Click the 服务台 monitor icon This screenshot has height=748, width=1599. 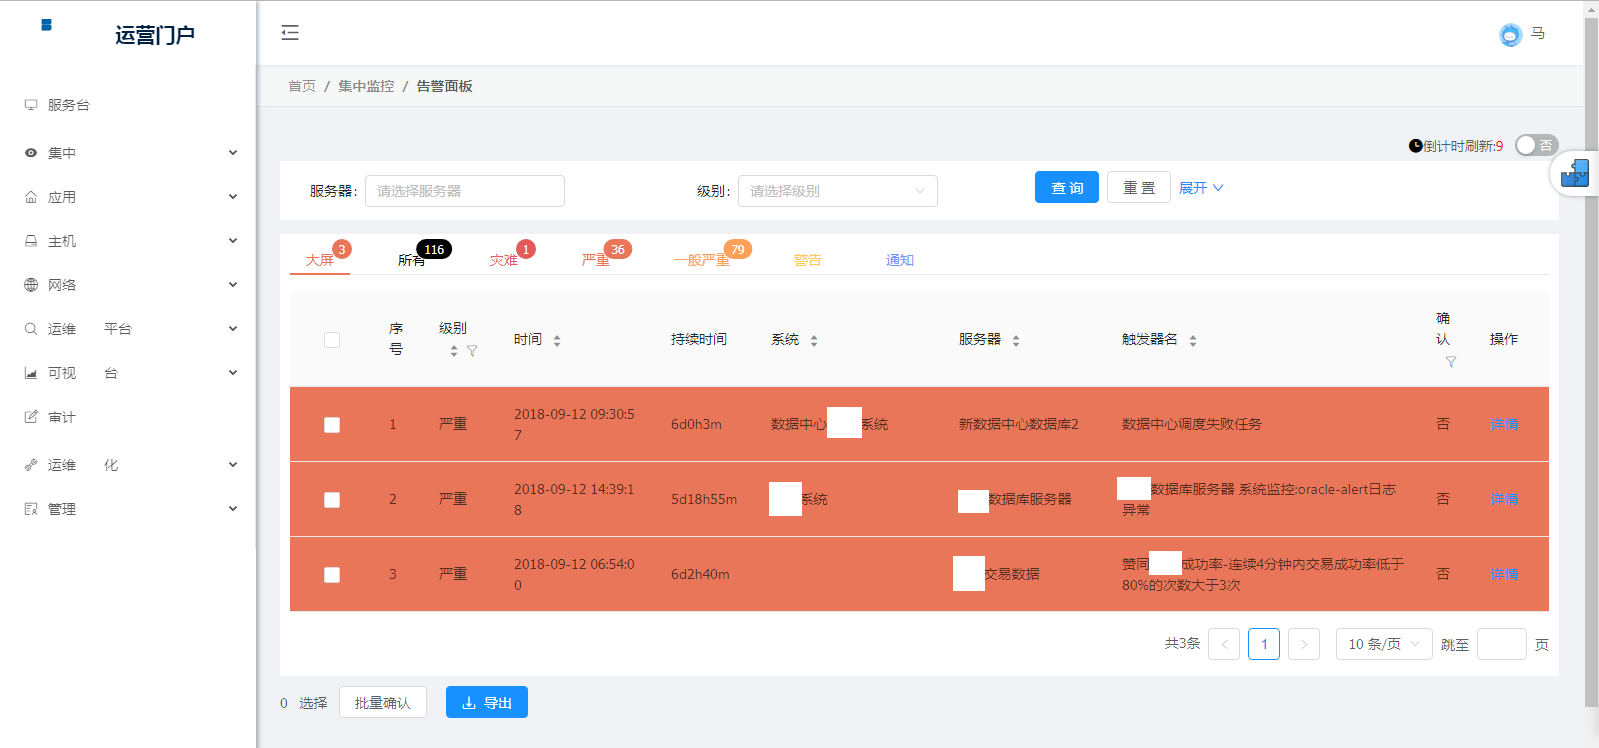[31, 105]
